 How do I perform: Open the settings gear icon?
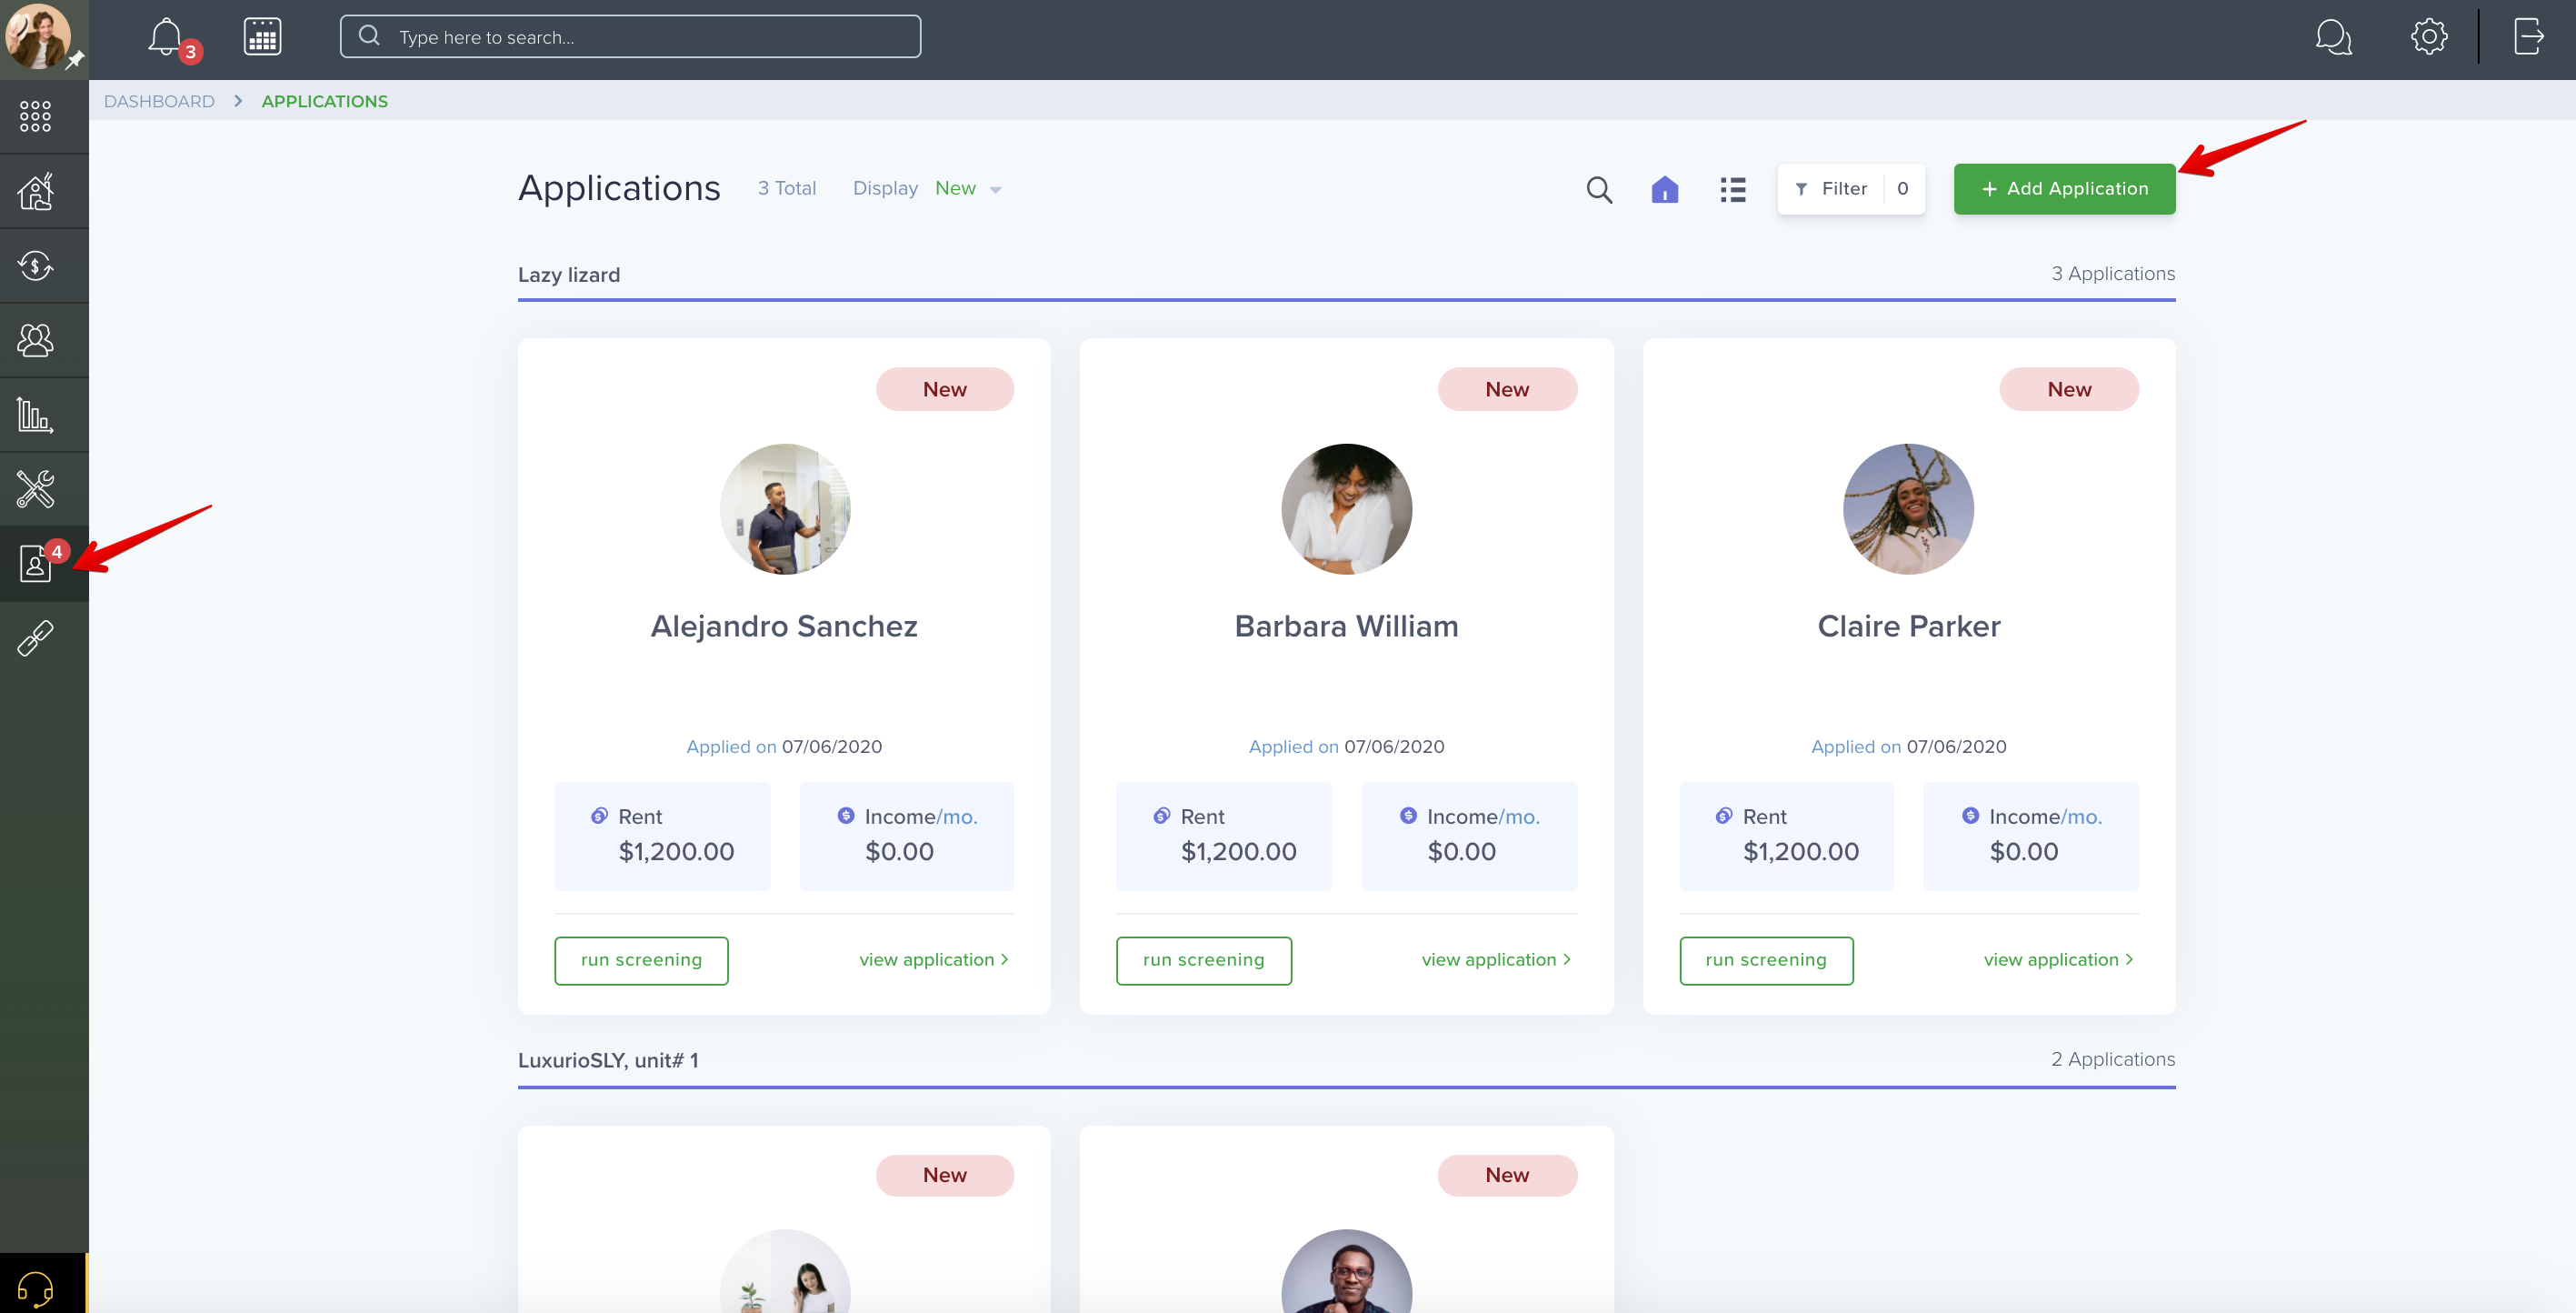tap(2428, 37)
